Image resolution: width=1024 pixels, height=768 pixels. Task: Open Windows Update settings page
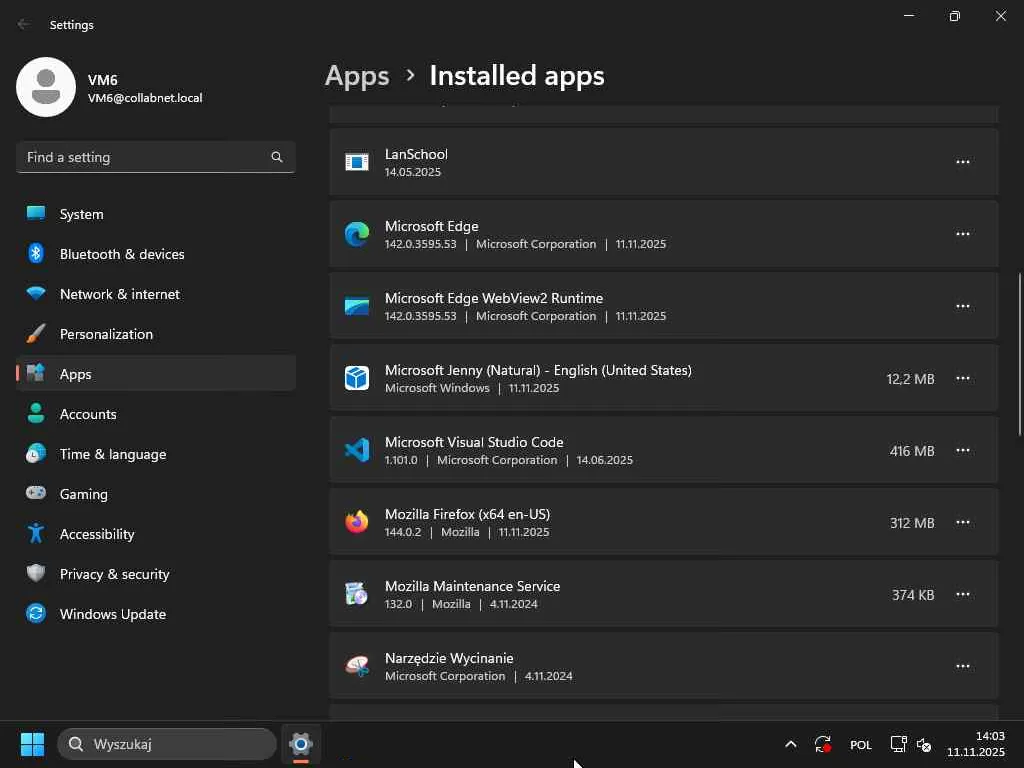(x=112, y=614)
